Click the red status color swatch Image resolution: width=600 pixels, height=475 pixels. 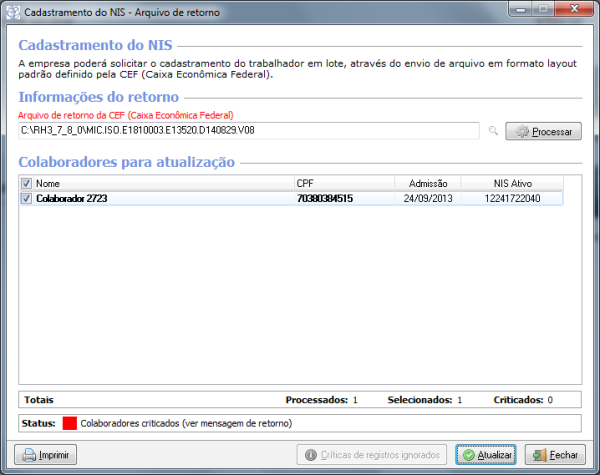coord(69,423)
